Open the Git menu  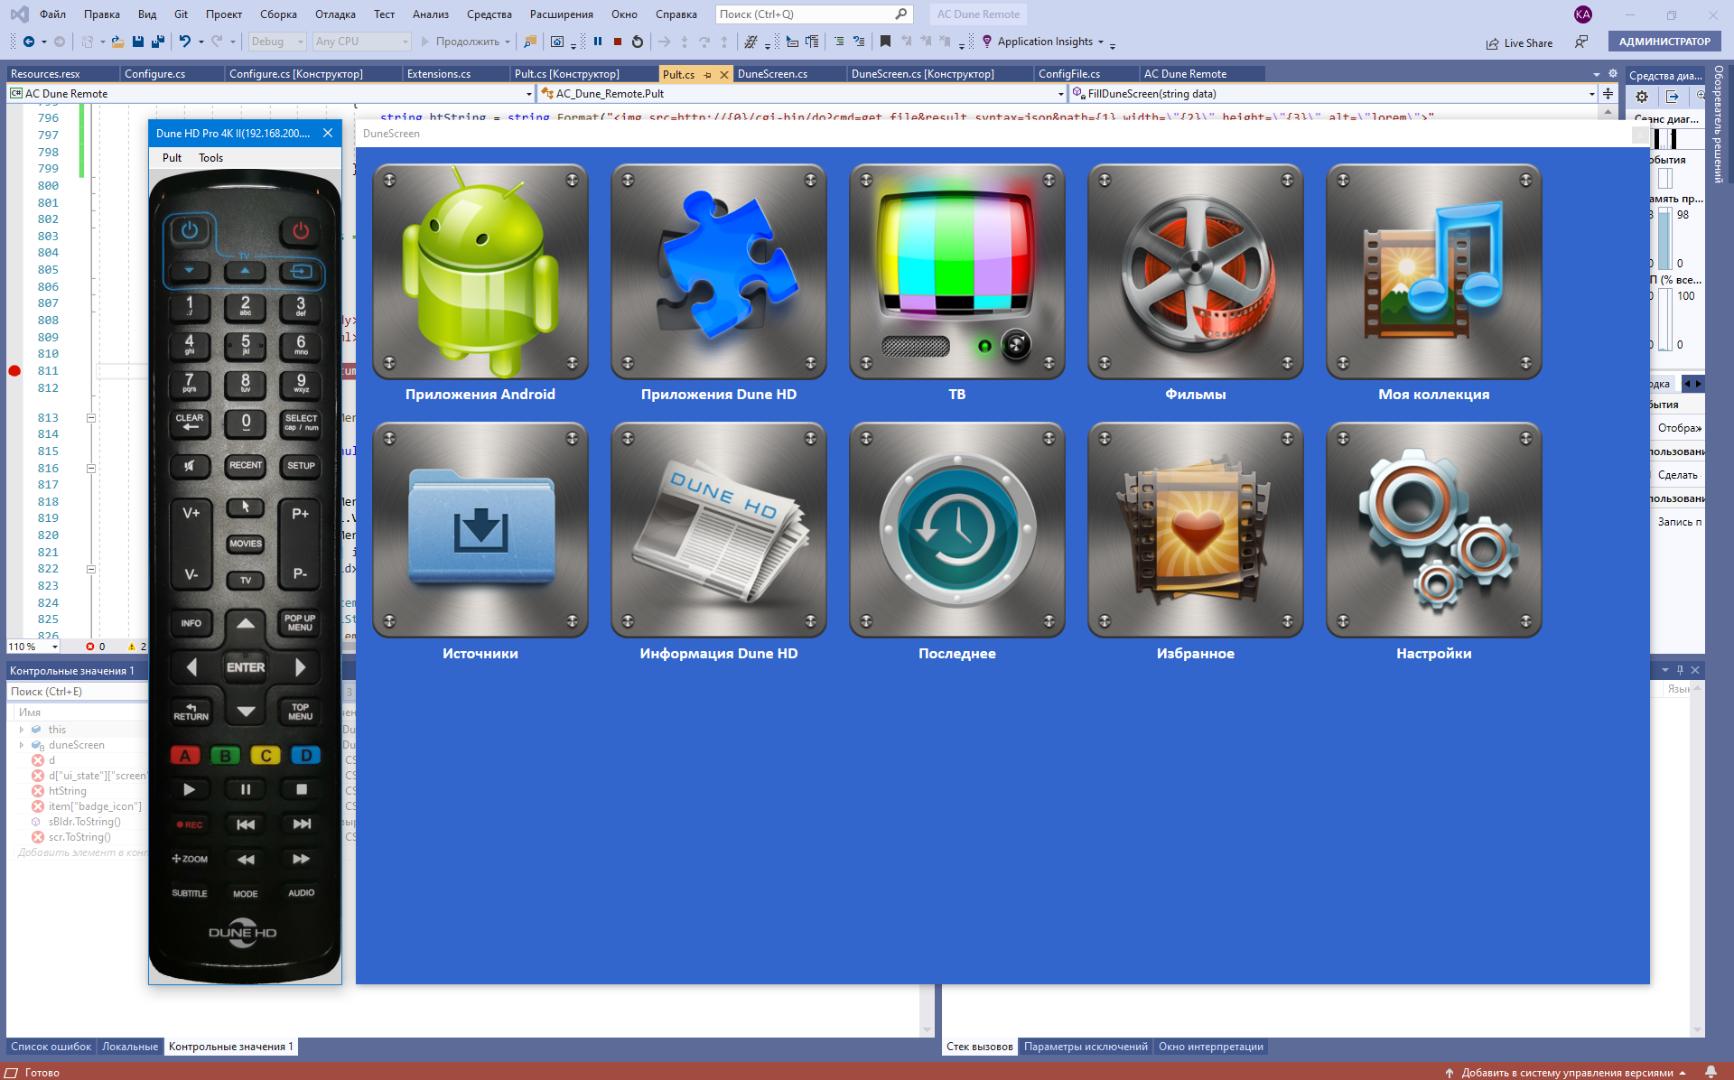click(x=181, y=14)
